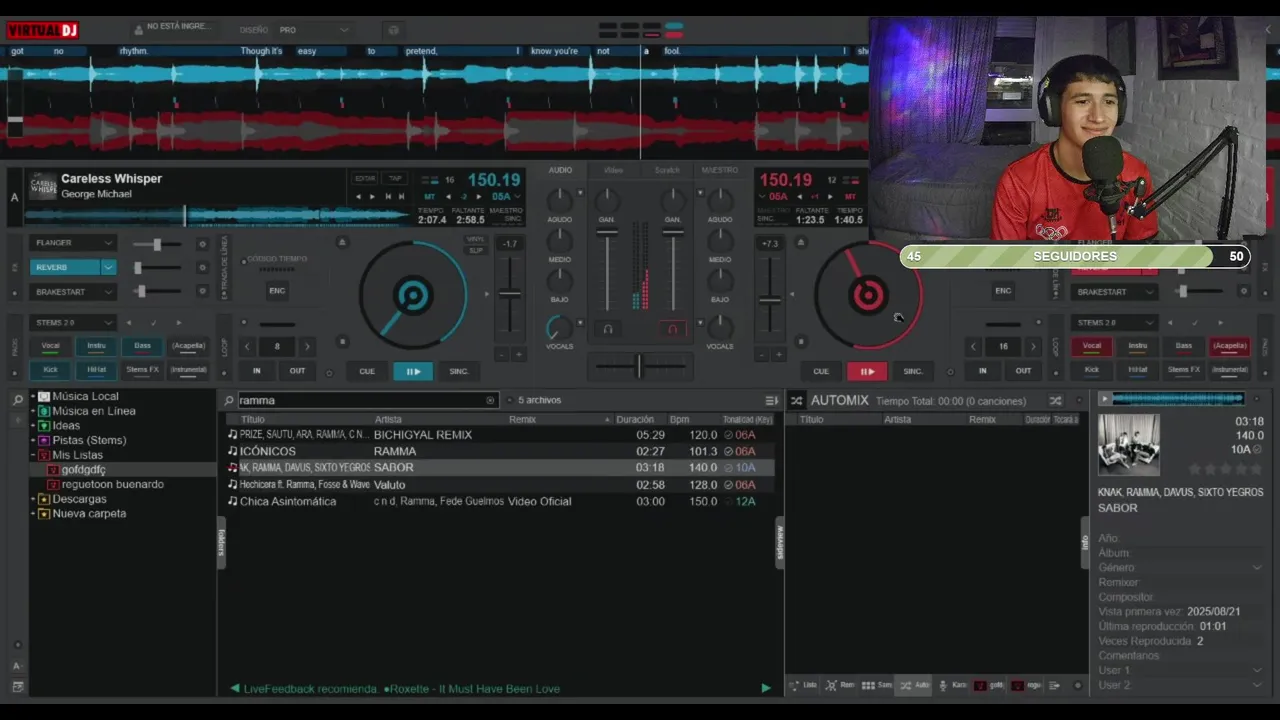Open REVERB effect settings gear on deck A

[x=202, y=267]
